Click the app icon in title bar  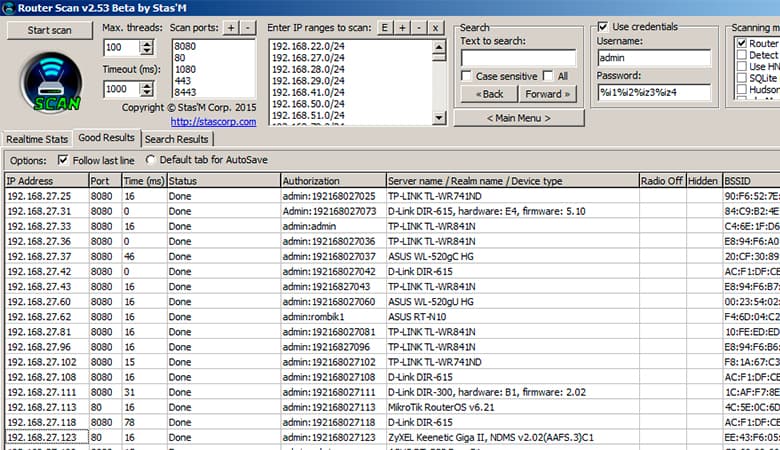pyautogui.click(x=8, y=7)
